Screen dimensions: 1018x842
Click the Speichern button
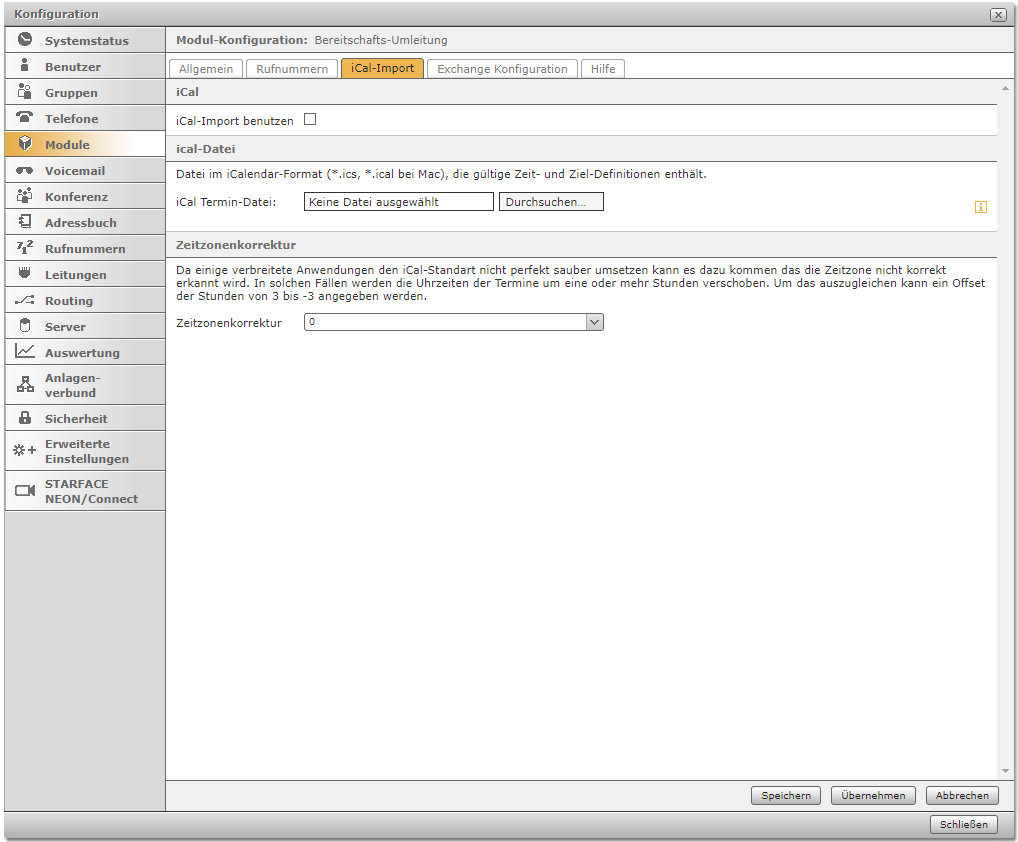[785, 796]
